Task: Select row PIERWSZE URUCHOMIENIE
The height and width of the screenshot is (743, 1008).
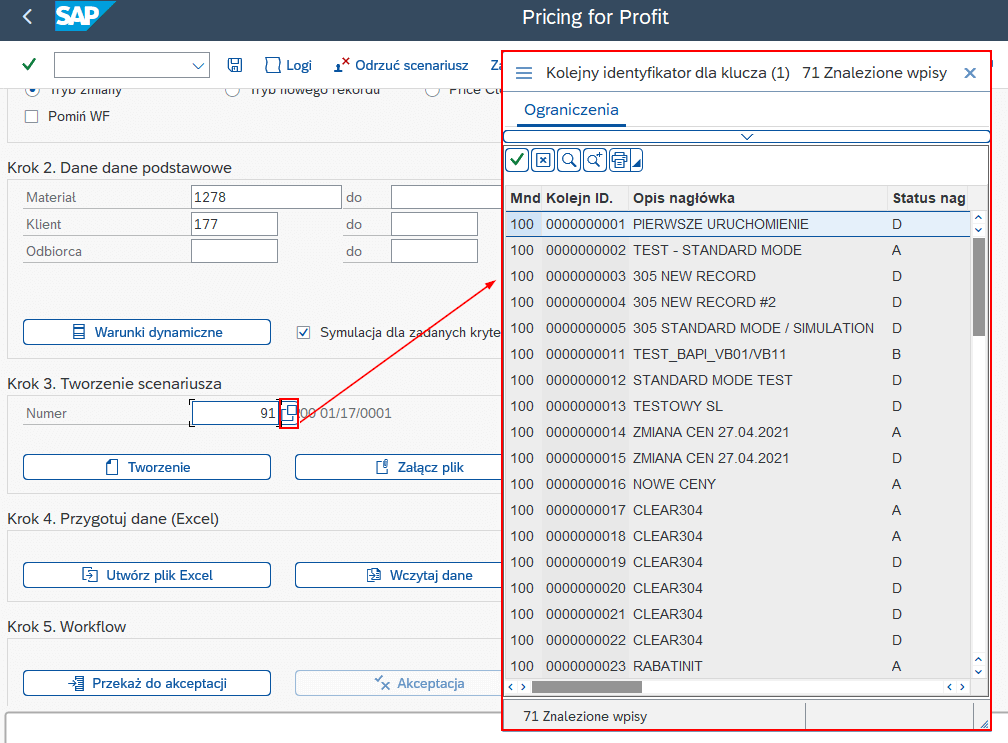Action: [x=738, y=224]
